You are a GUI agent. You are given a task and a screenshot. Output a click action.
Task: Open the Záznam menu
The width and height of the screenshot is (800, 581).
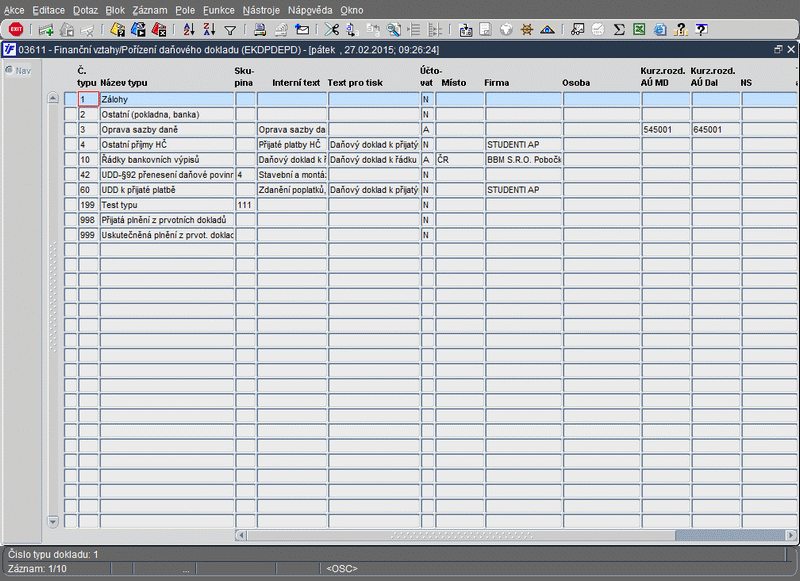pyautogui.click(x=149, y=10)
